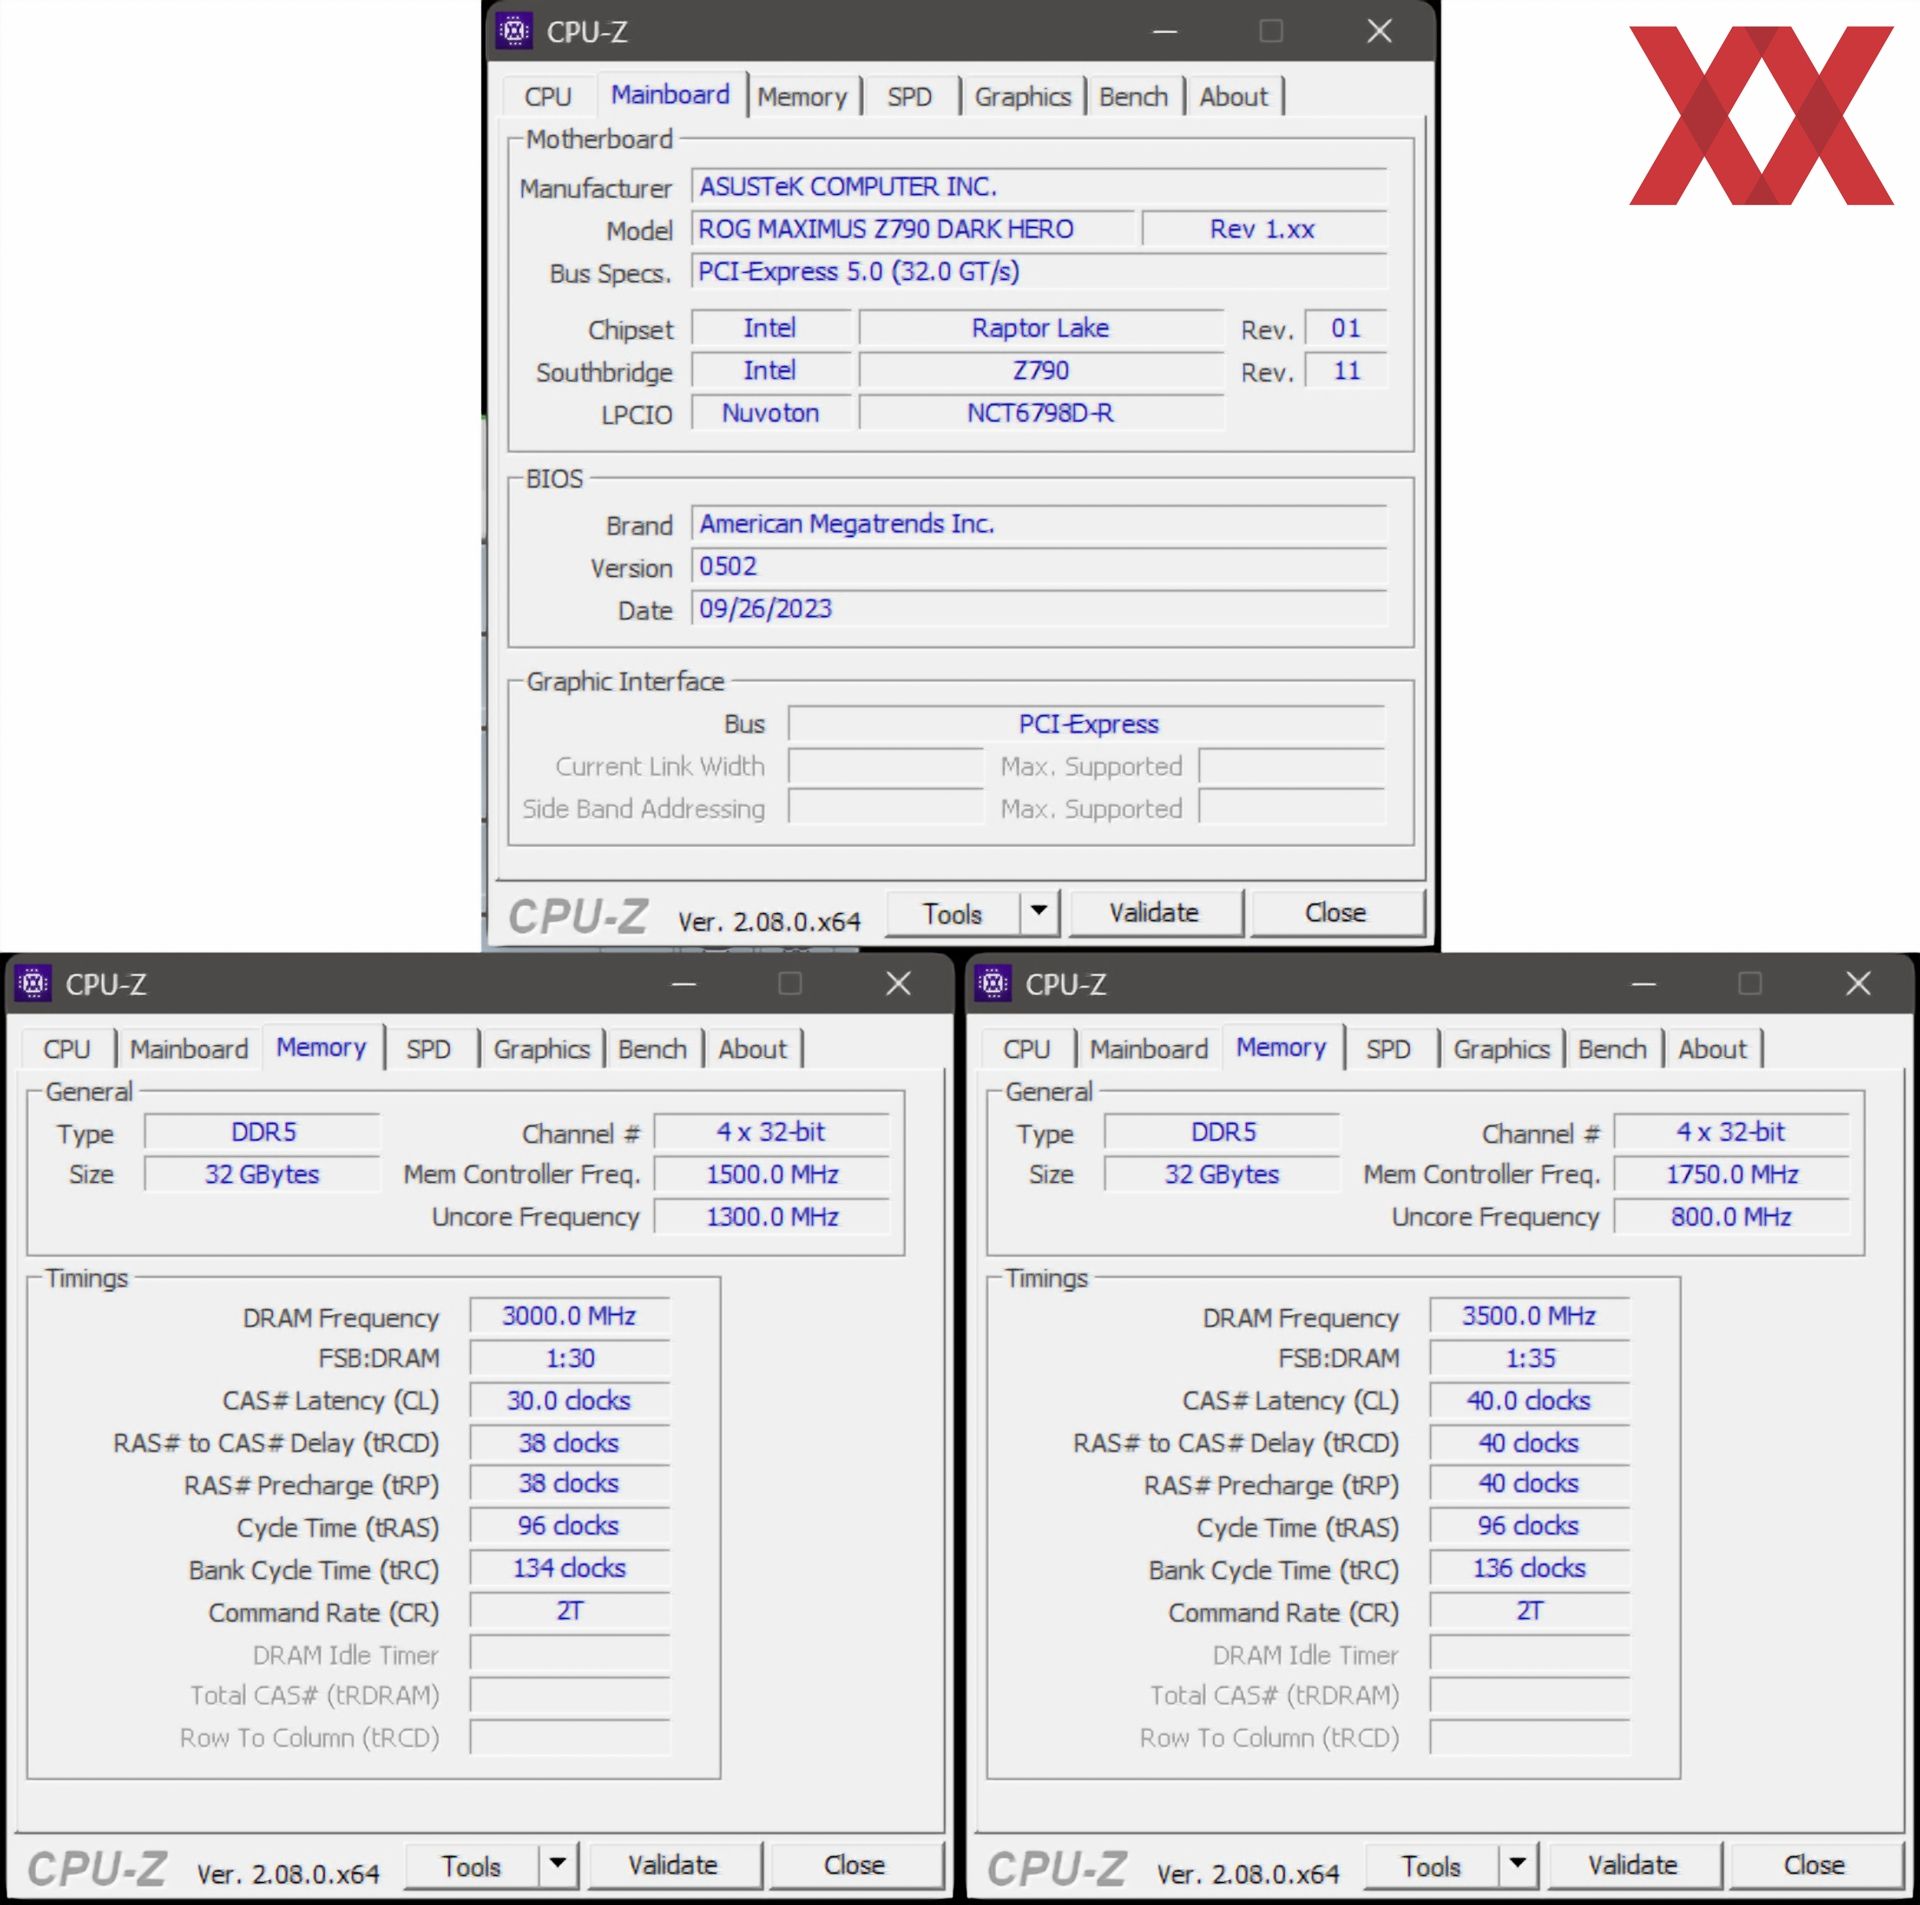Click Uncore Frequency 800.0 MHz value

click(x=1732, y=1217)
